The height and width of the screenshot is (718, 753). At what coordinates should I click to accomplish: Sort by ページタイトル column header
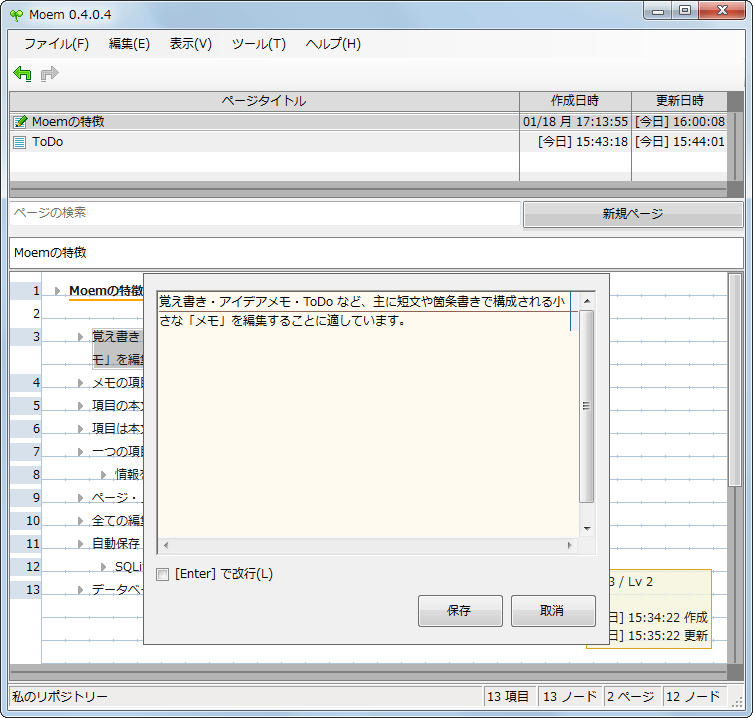tap(264, 101)
